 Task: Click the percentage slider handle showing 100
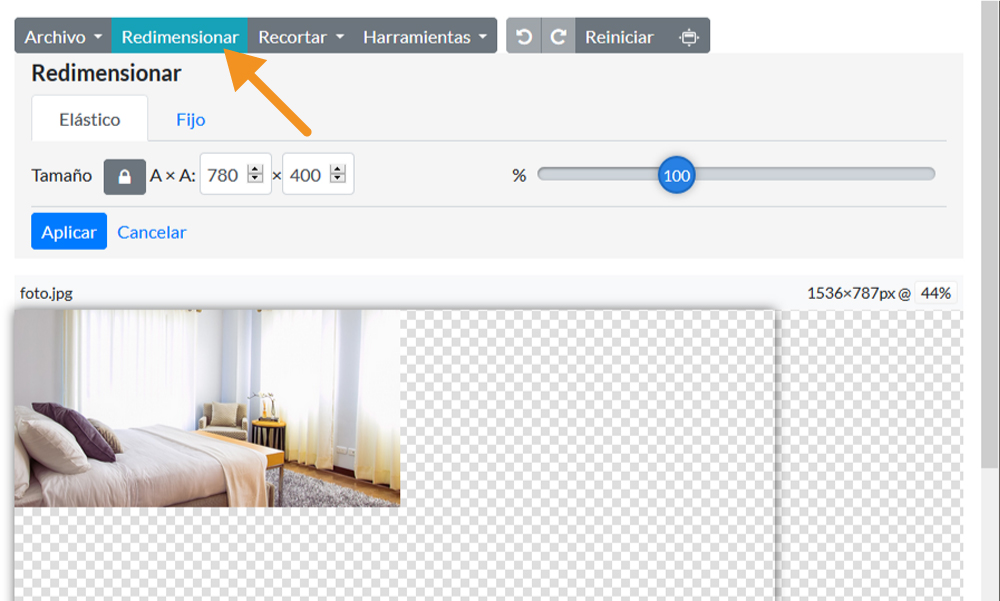[x=677, y=175]
